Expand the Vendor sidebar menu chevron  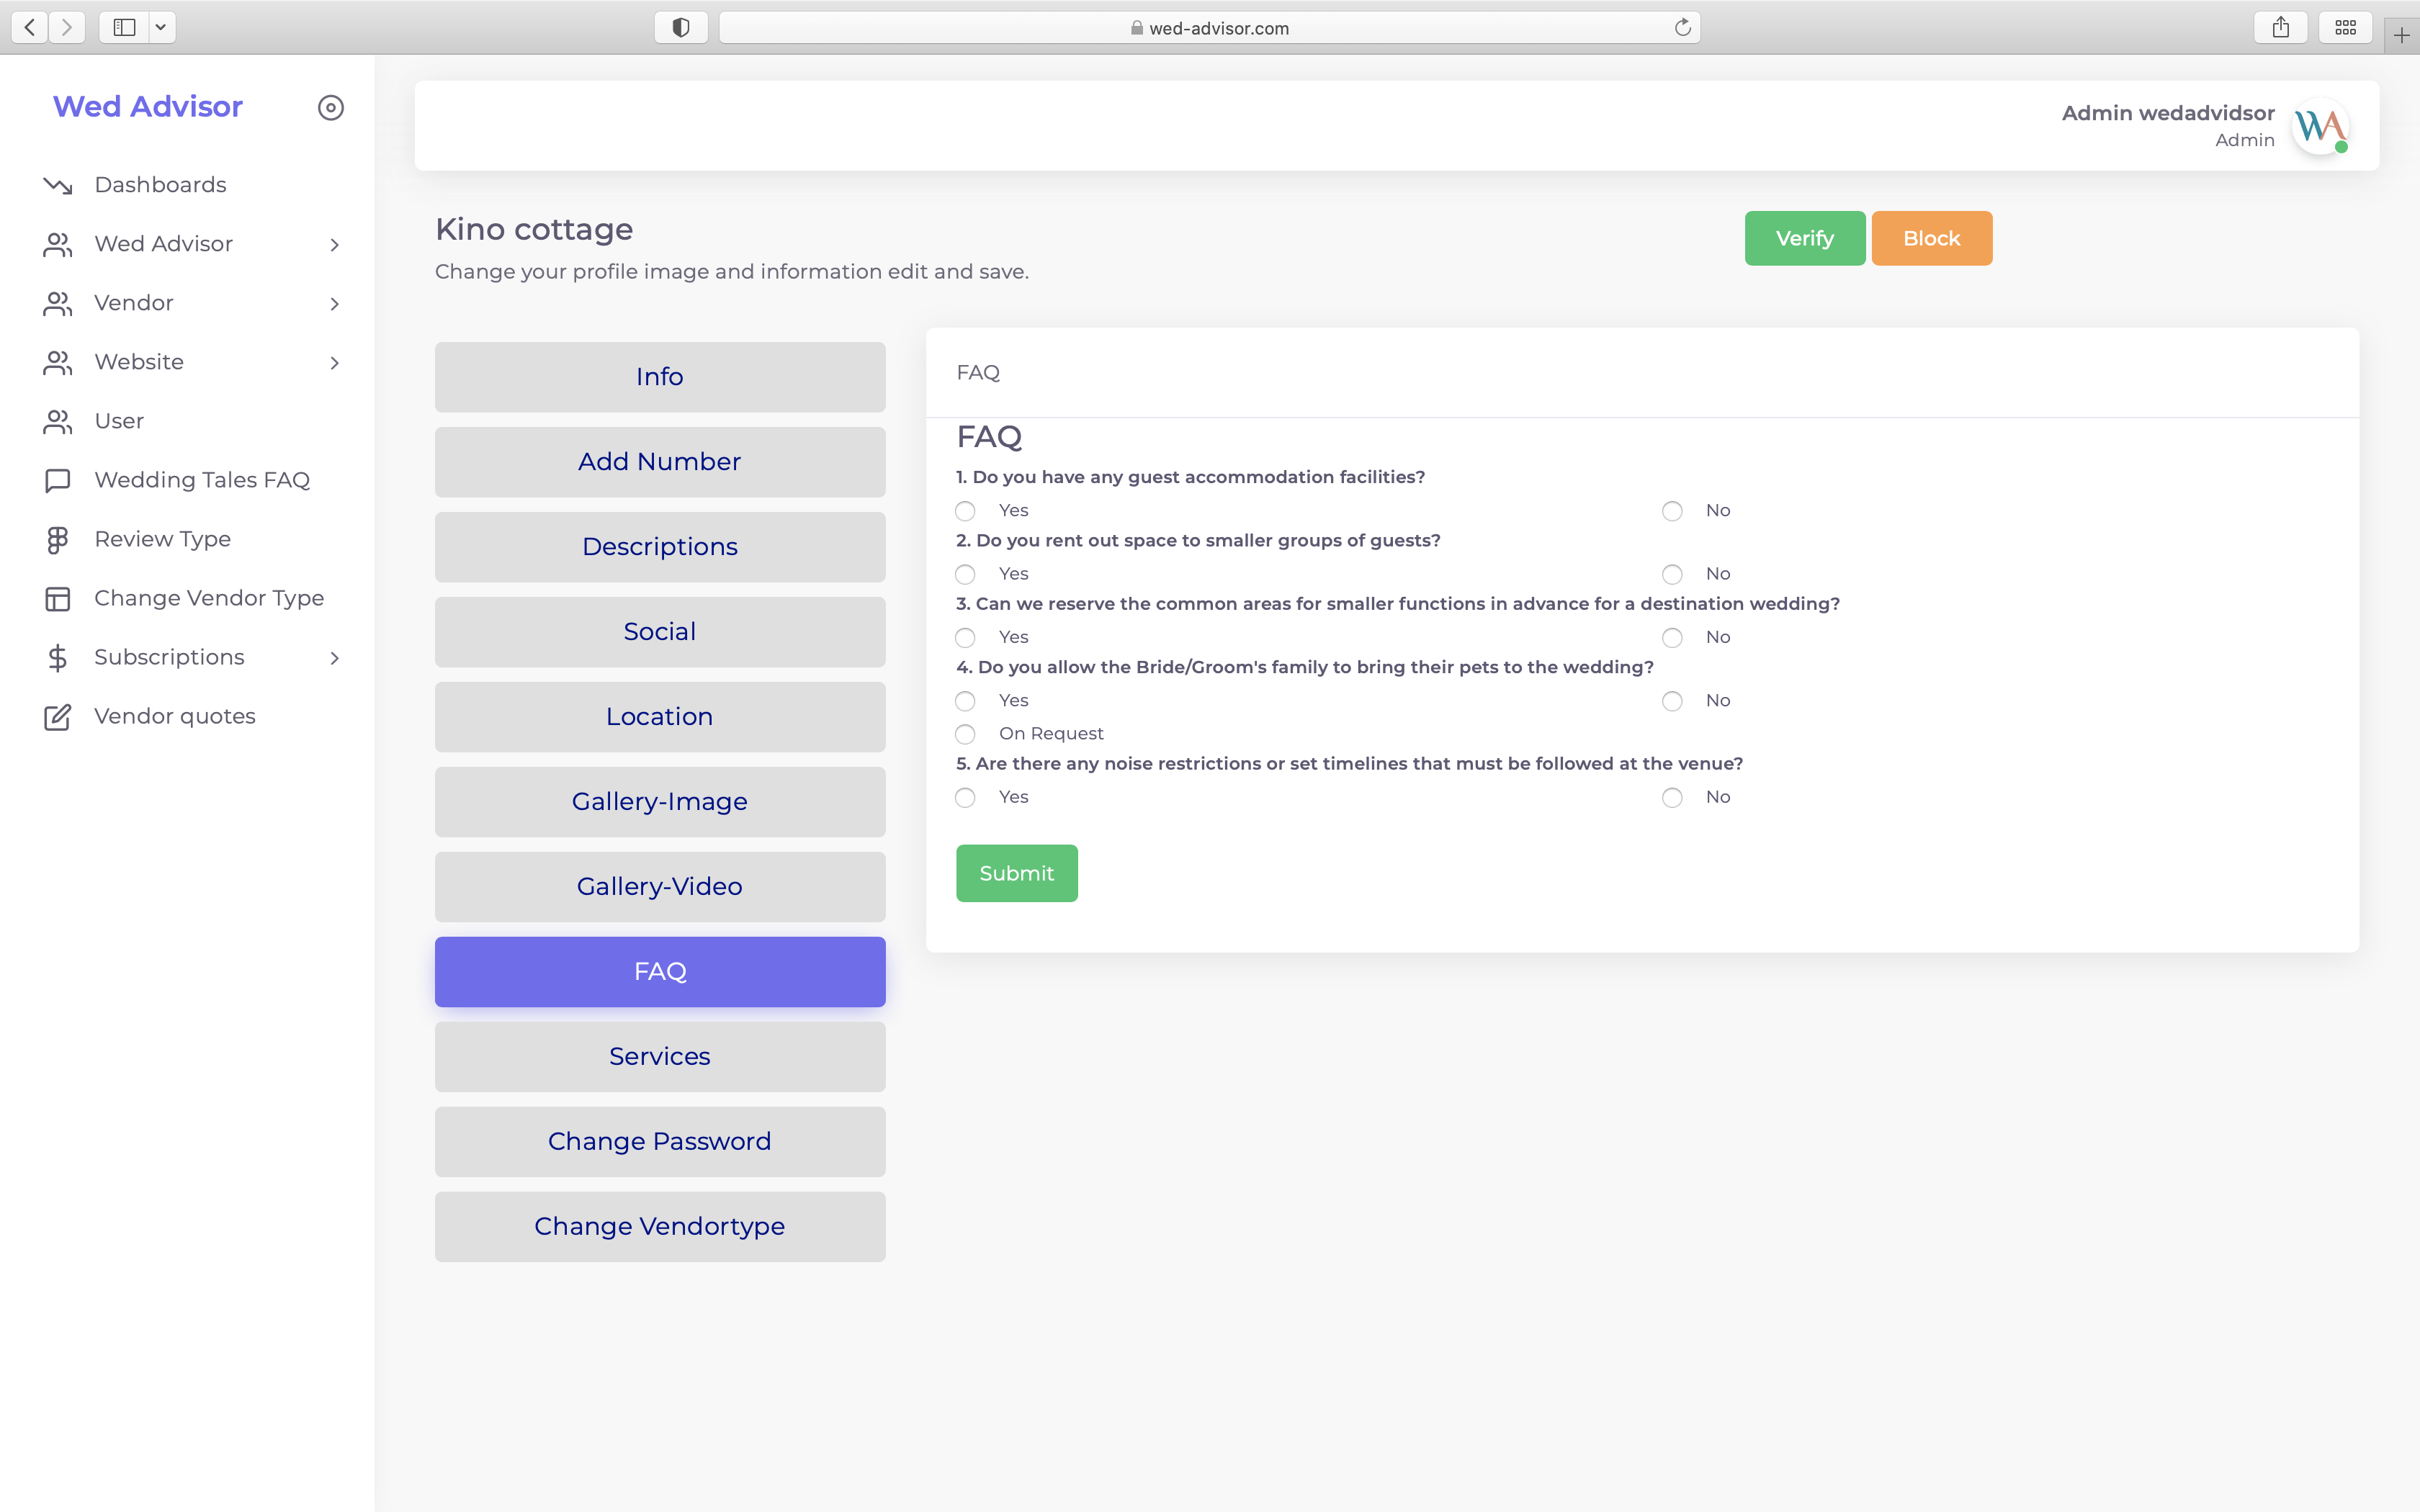tap(335, 304)
